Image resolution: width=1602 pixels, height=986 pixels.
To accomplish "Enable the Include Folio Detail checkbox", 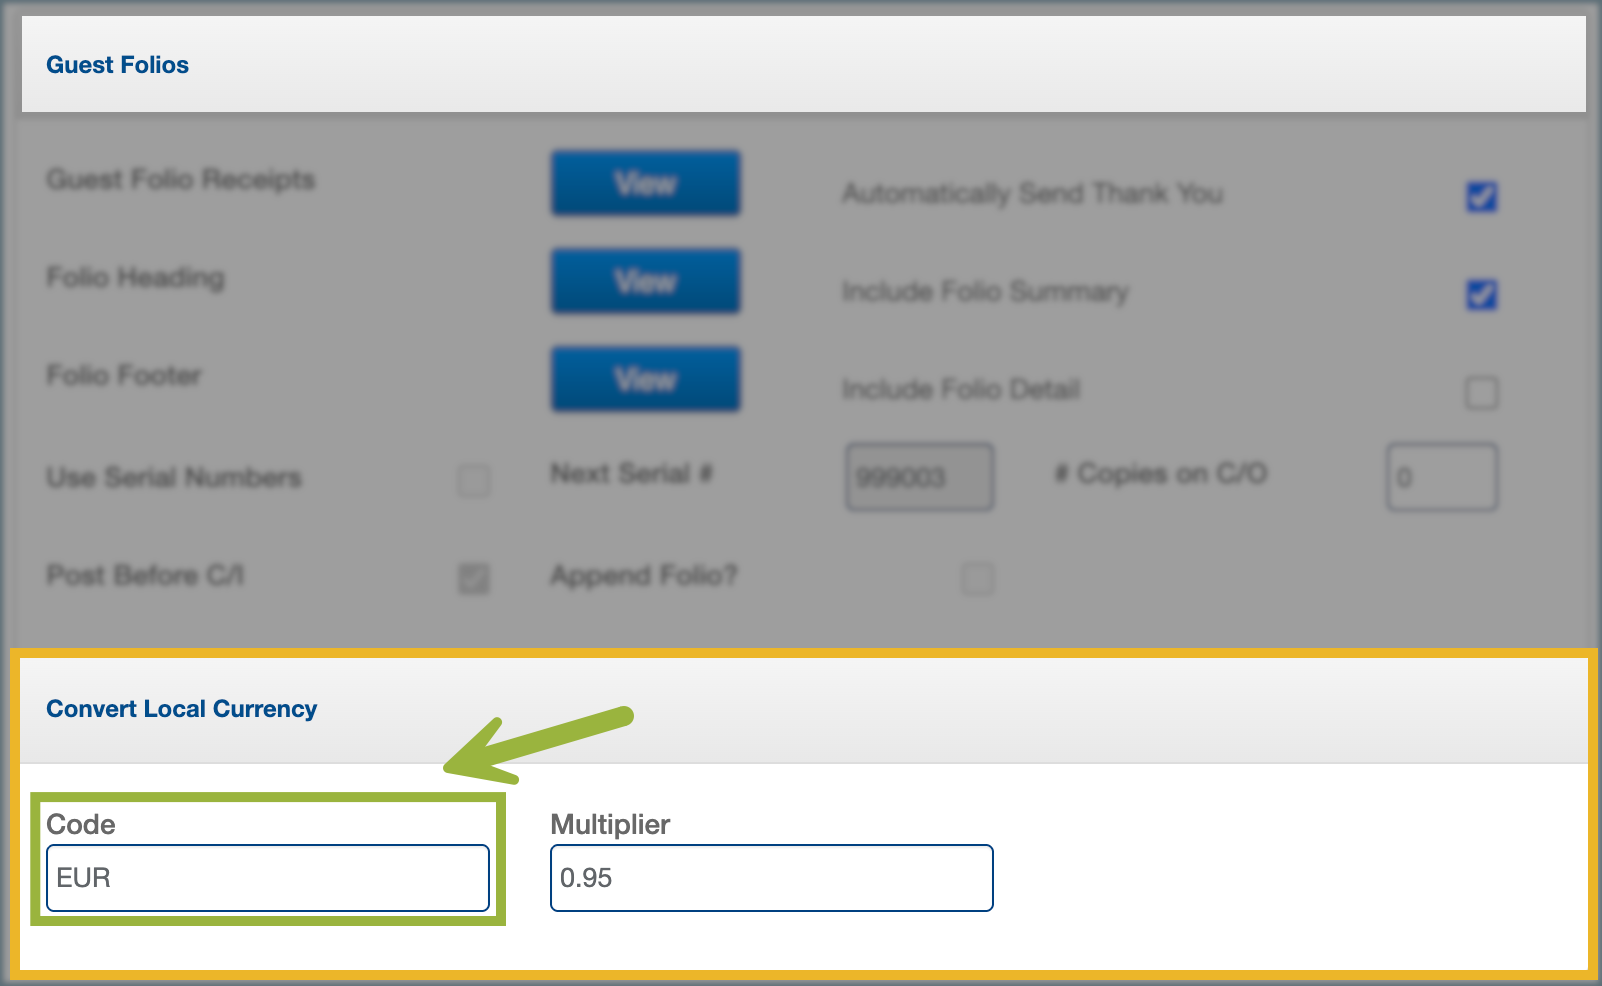I will [x=1481, y=392].
